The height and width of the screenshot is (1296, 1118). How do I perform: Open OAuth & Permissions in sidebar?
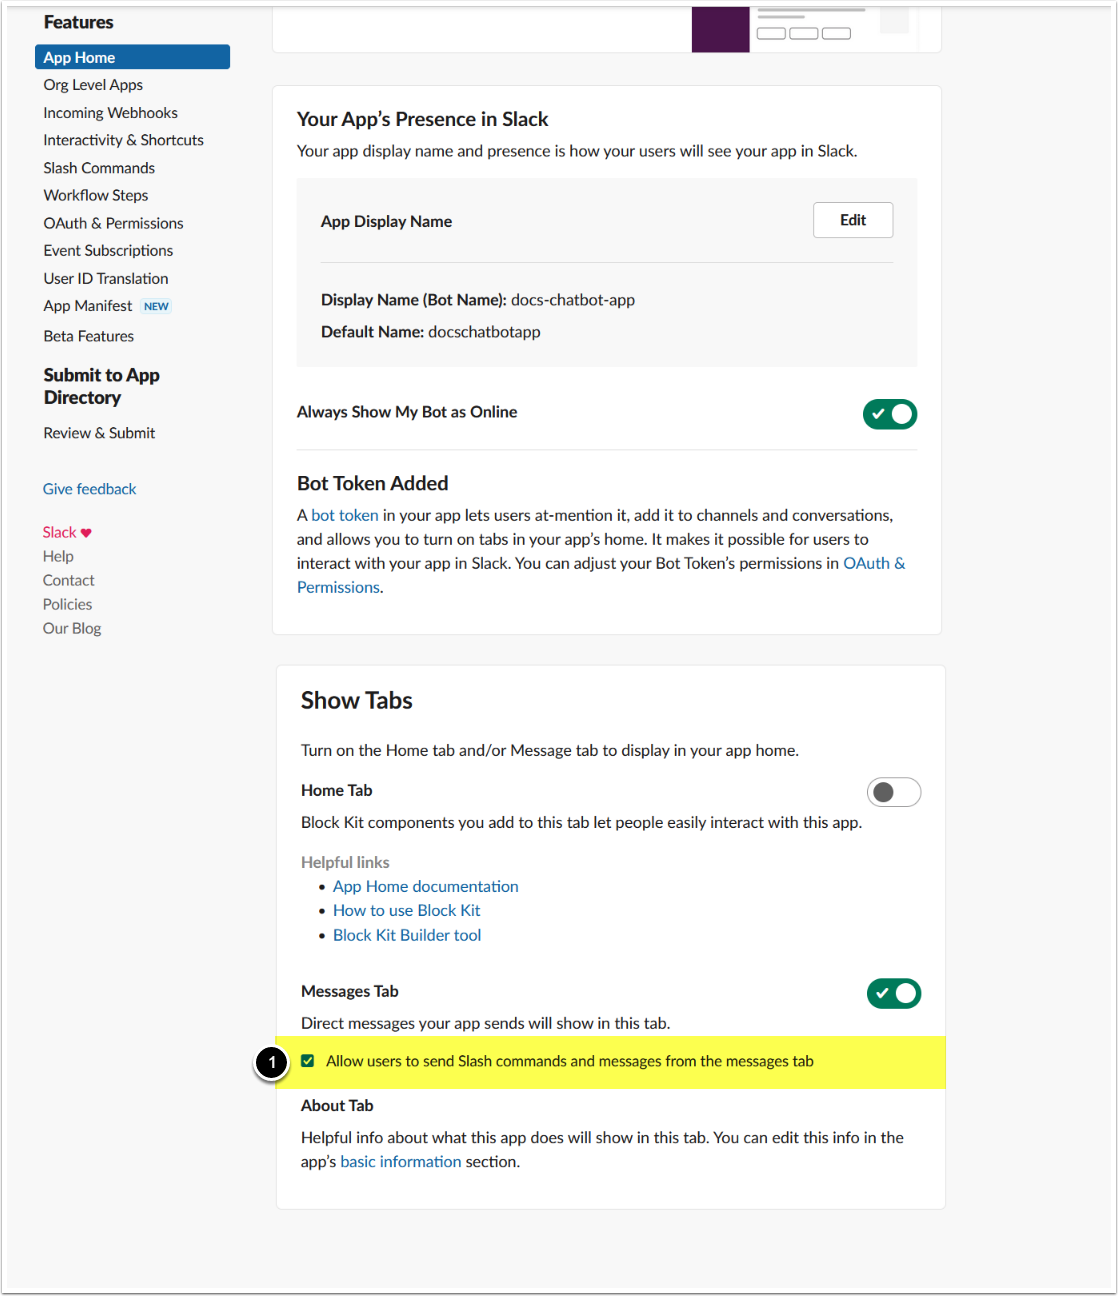coord(113,223)
